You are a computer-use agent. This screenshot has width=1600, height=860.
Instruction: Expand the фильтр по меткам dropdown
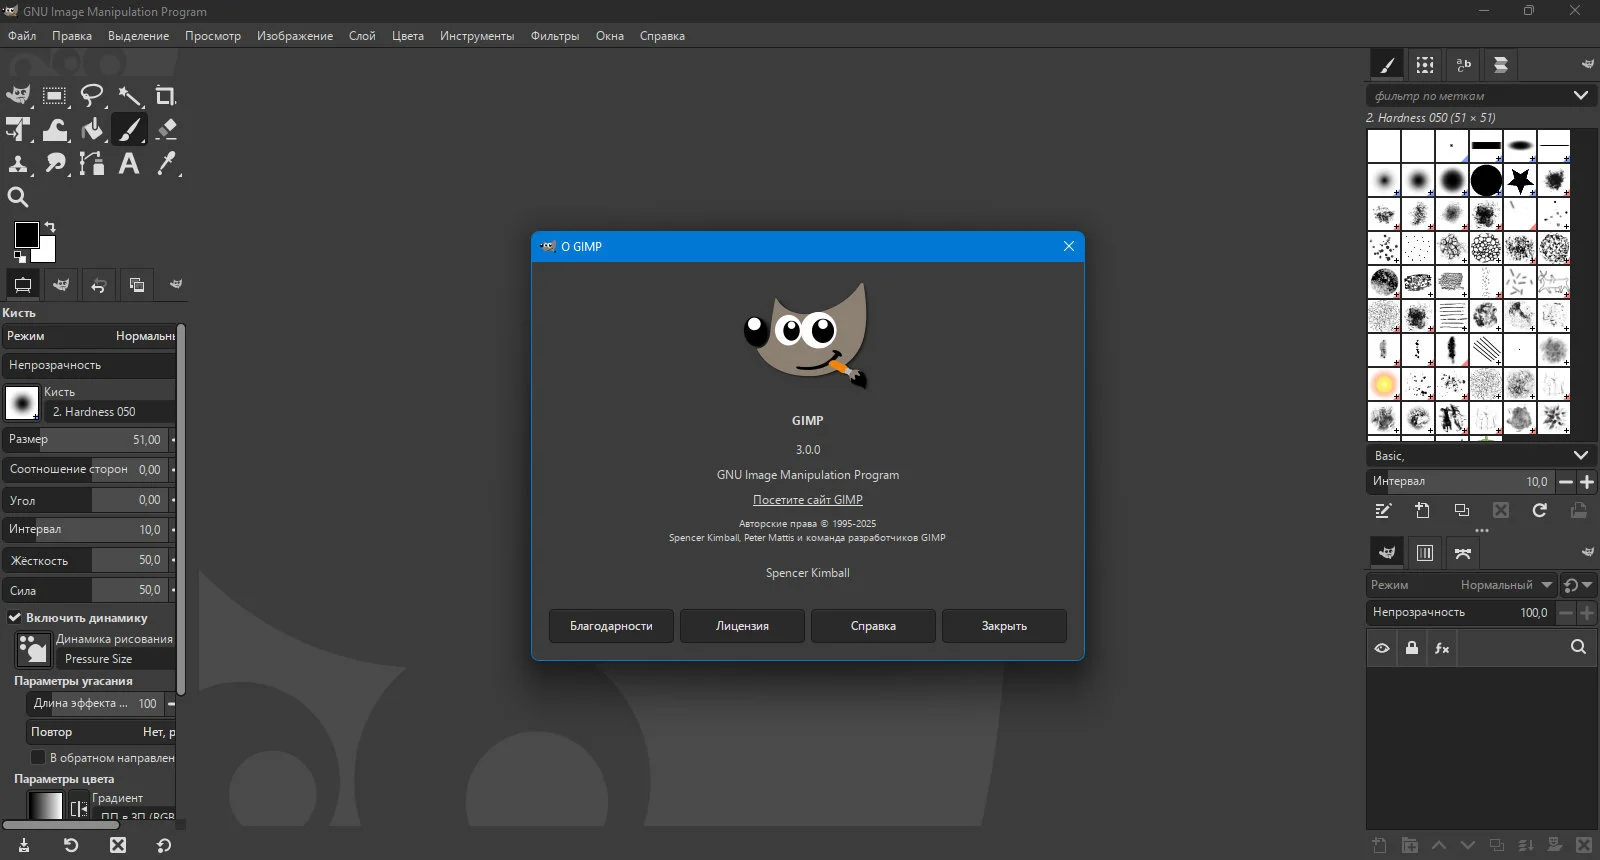click(x=1581, y=96)
